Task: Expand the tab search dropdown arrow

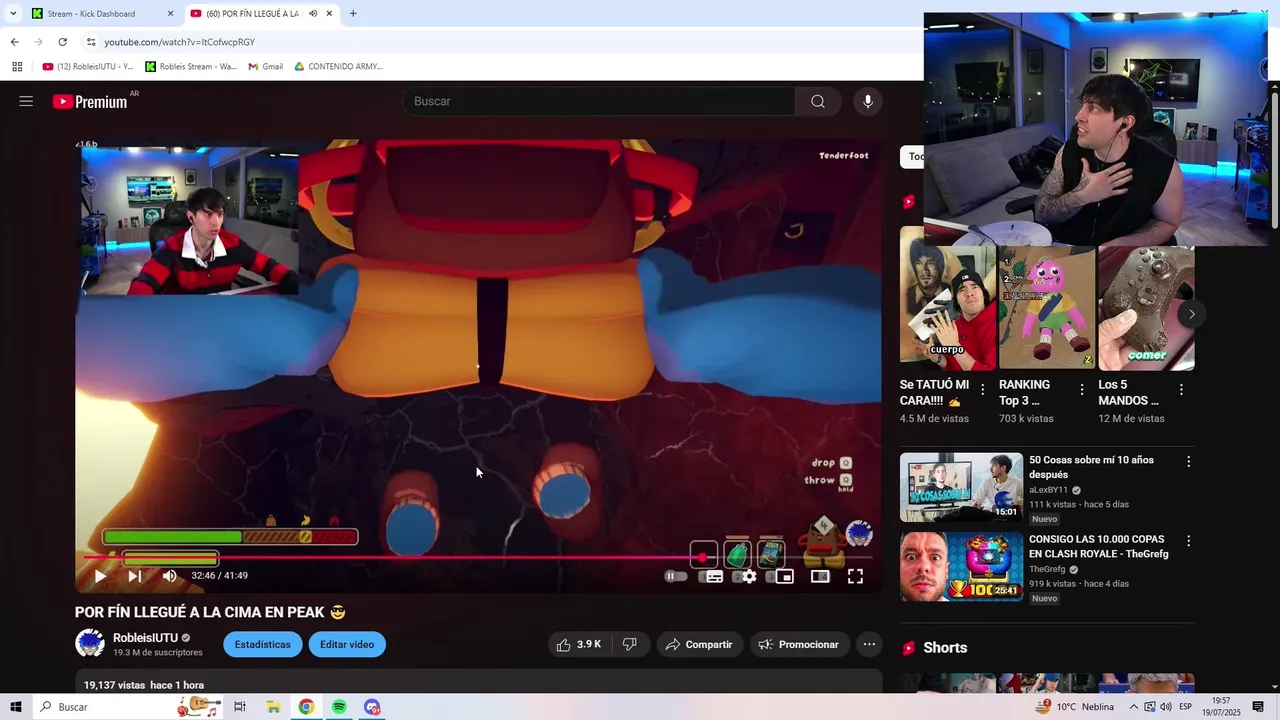Action: click(13, 14)
